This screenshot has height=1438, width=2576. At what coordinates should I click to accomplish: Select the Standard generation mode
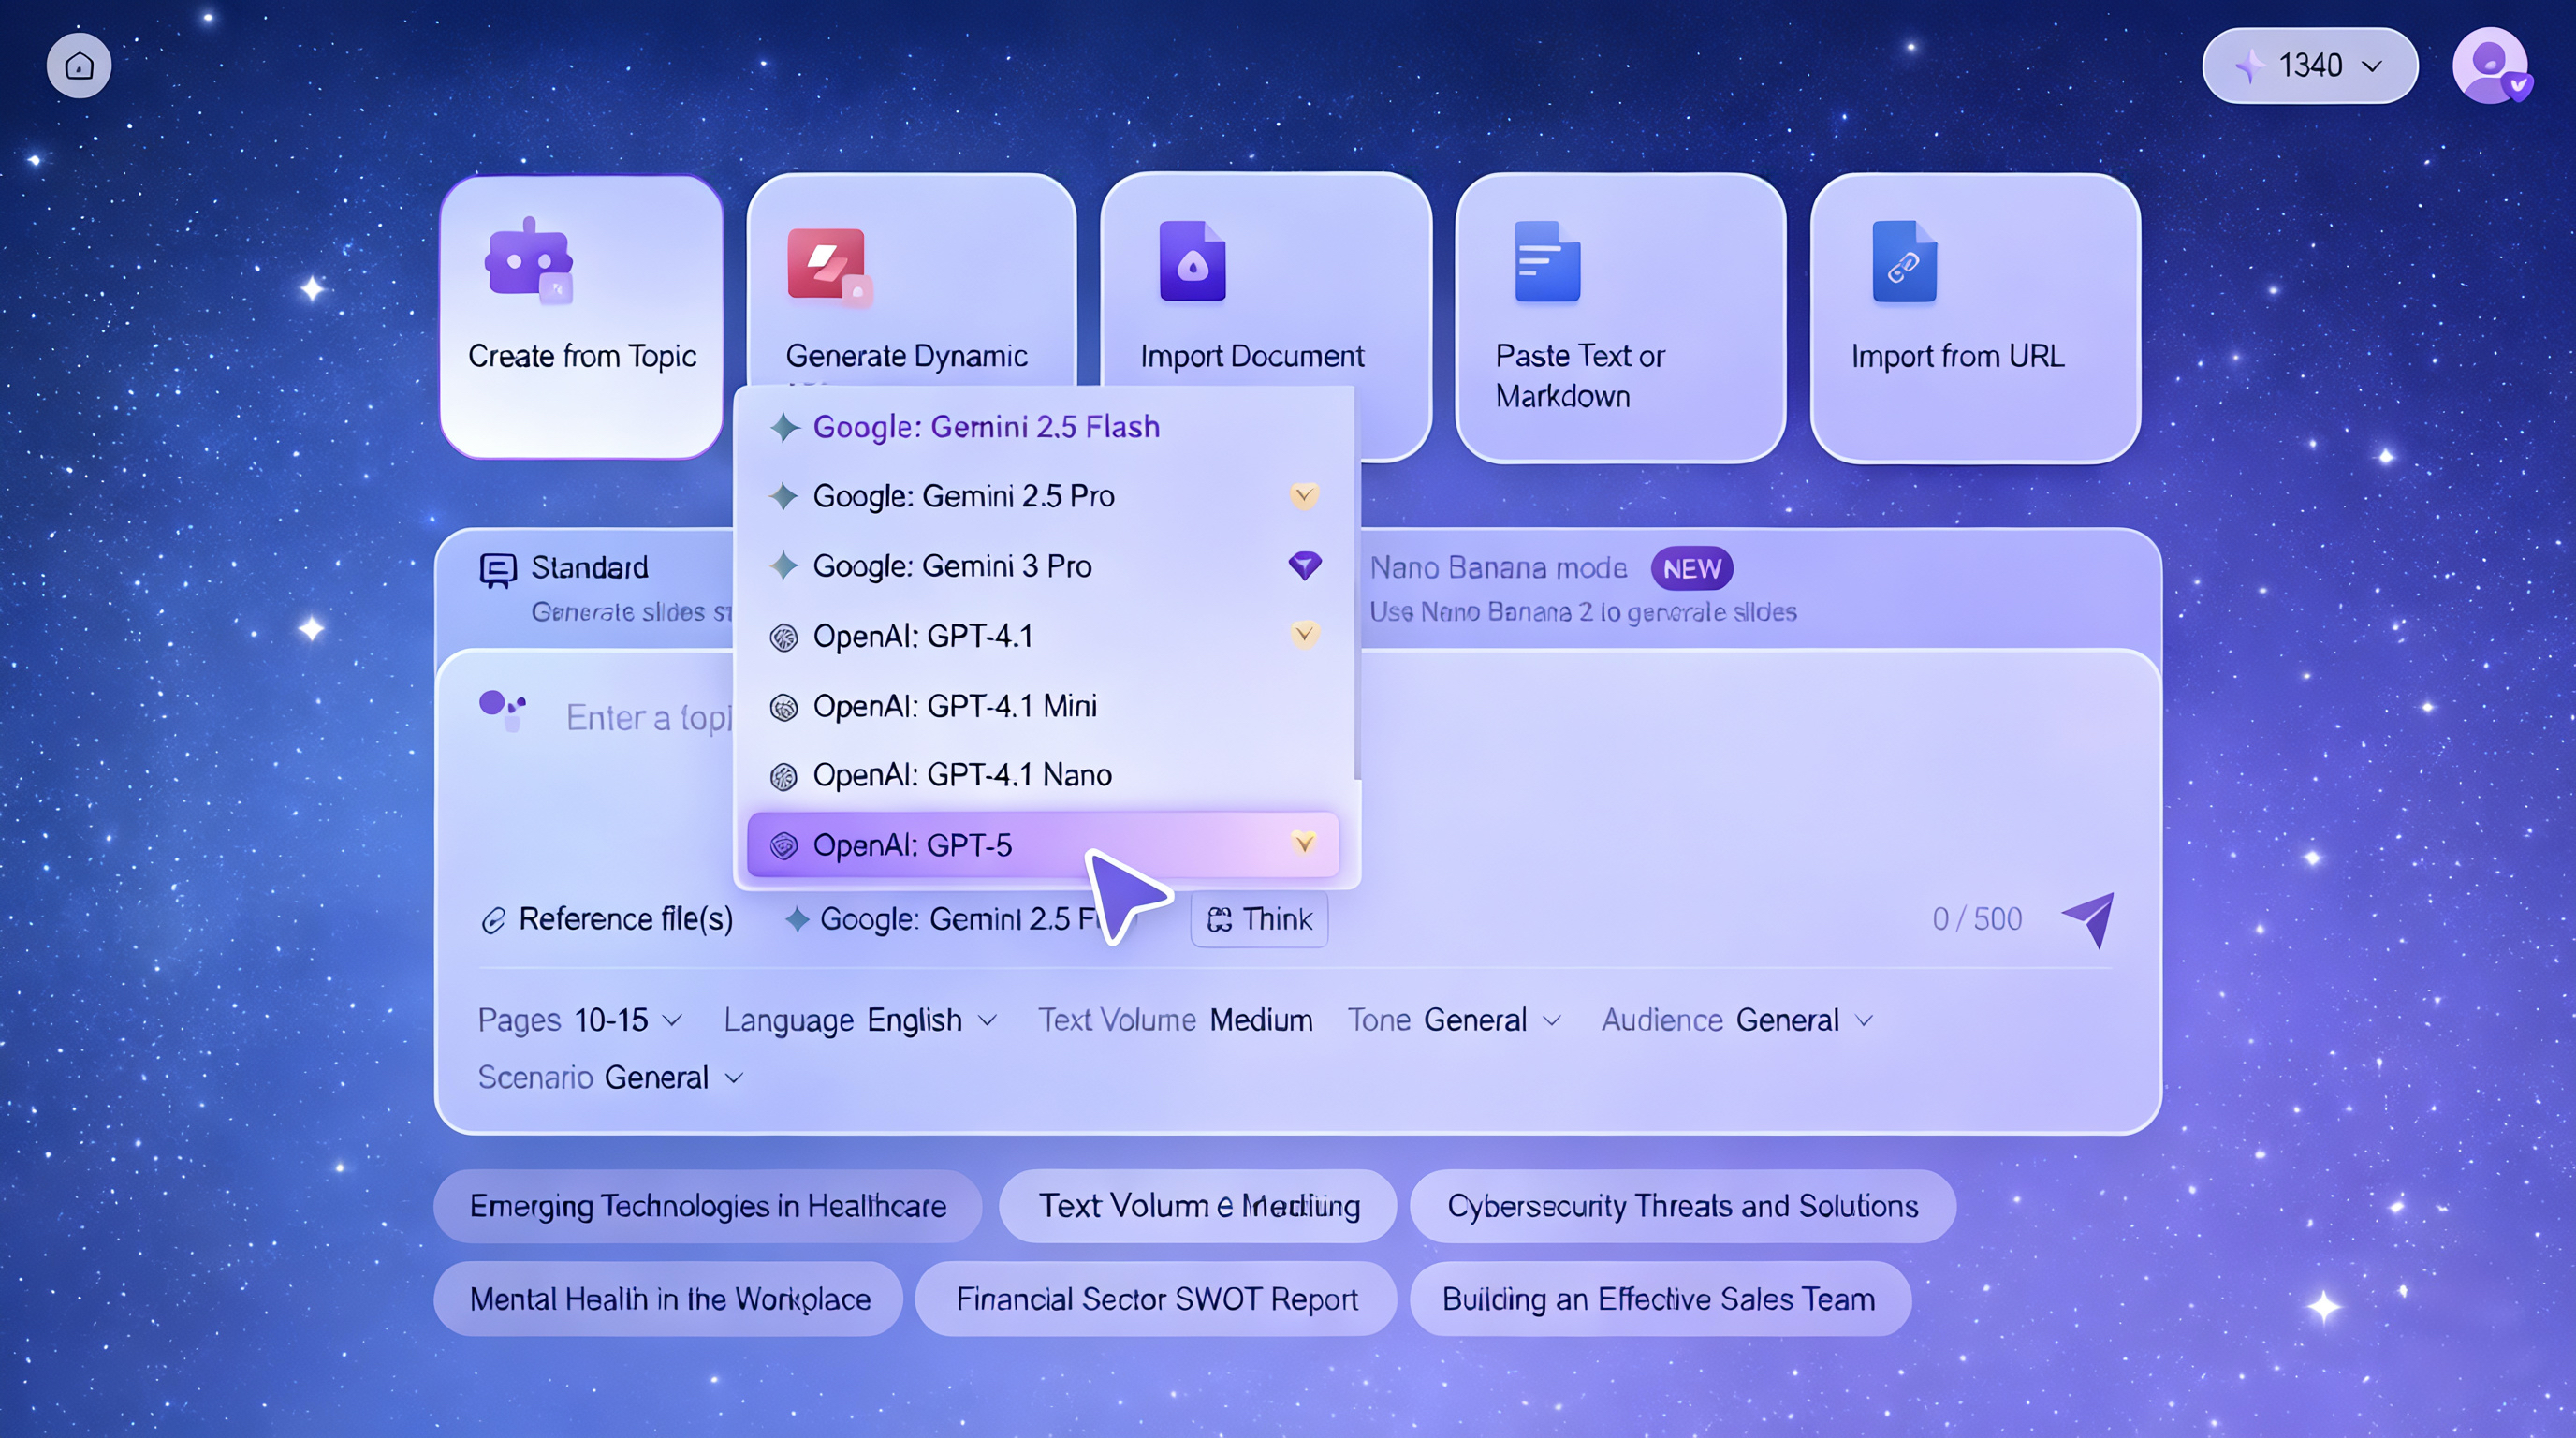click(x=589, y=568)
